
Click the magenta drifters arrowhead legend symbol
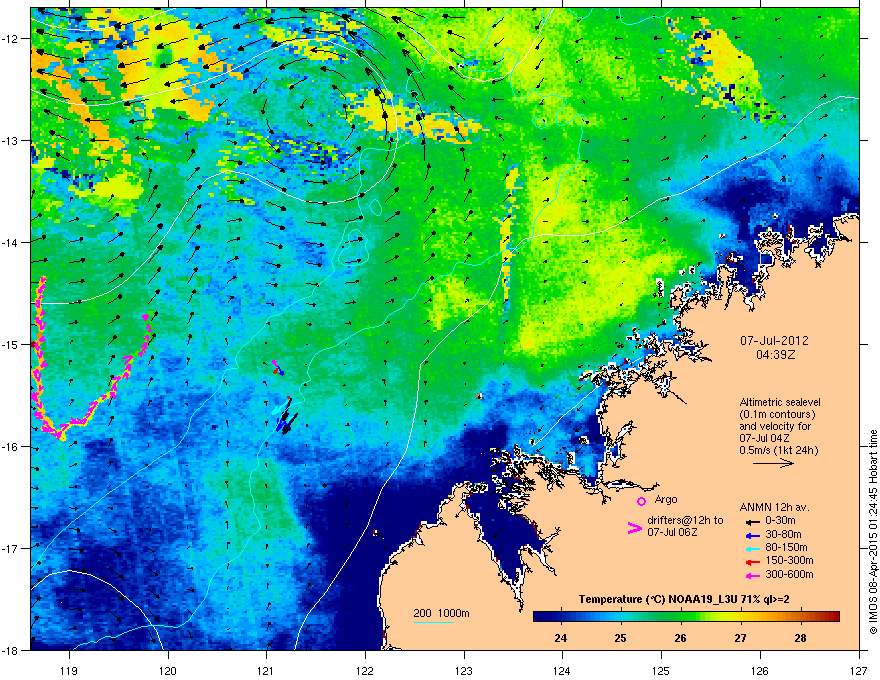pos(634,528)
